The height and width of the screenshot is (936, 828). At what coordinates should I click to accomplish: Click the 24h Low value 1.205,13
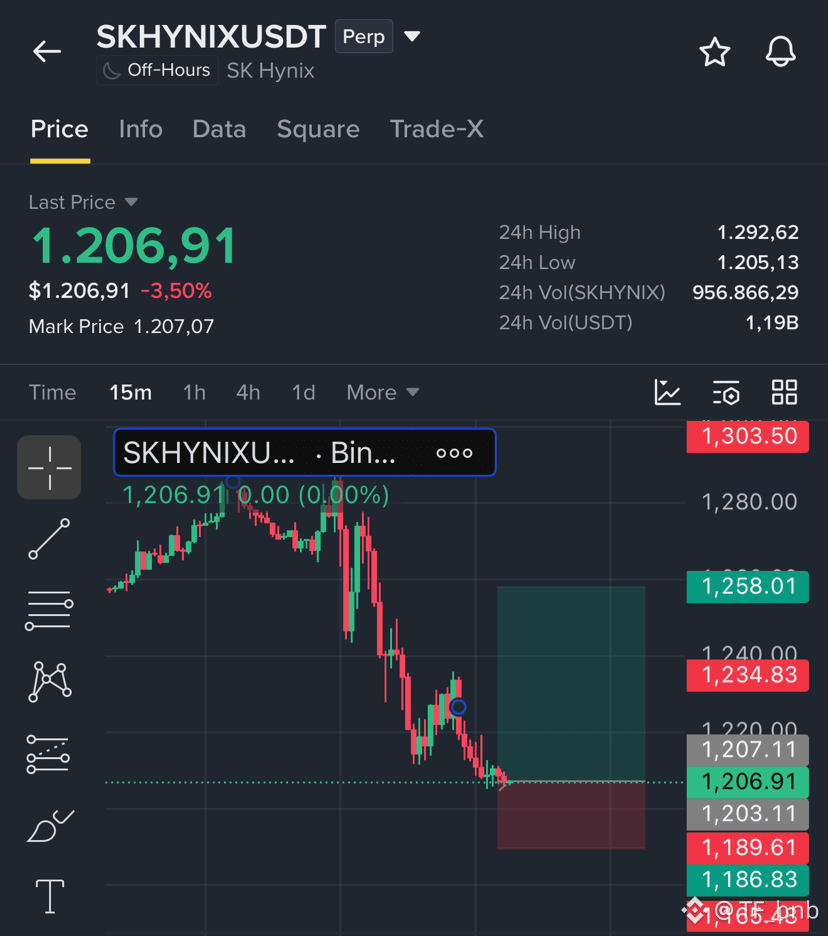click(758, 262)
